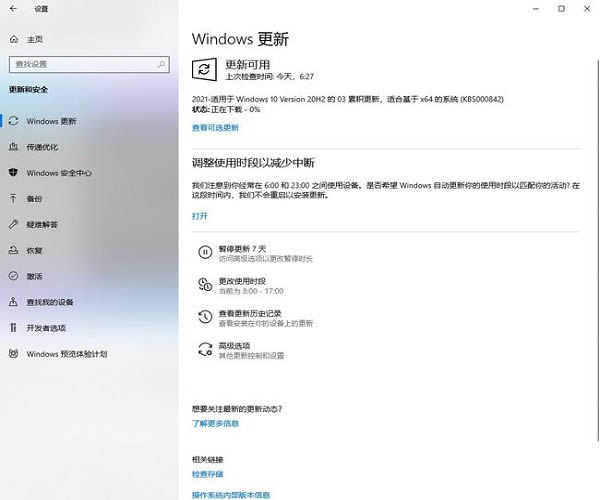Click the 查找设置 search box
600x500 pixels.
(88, 64)
